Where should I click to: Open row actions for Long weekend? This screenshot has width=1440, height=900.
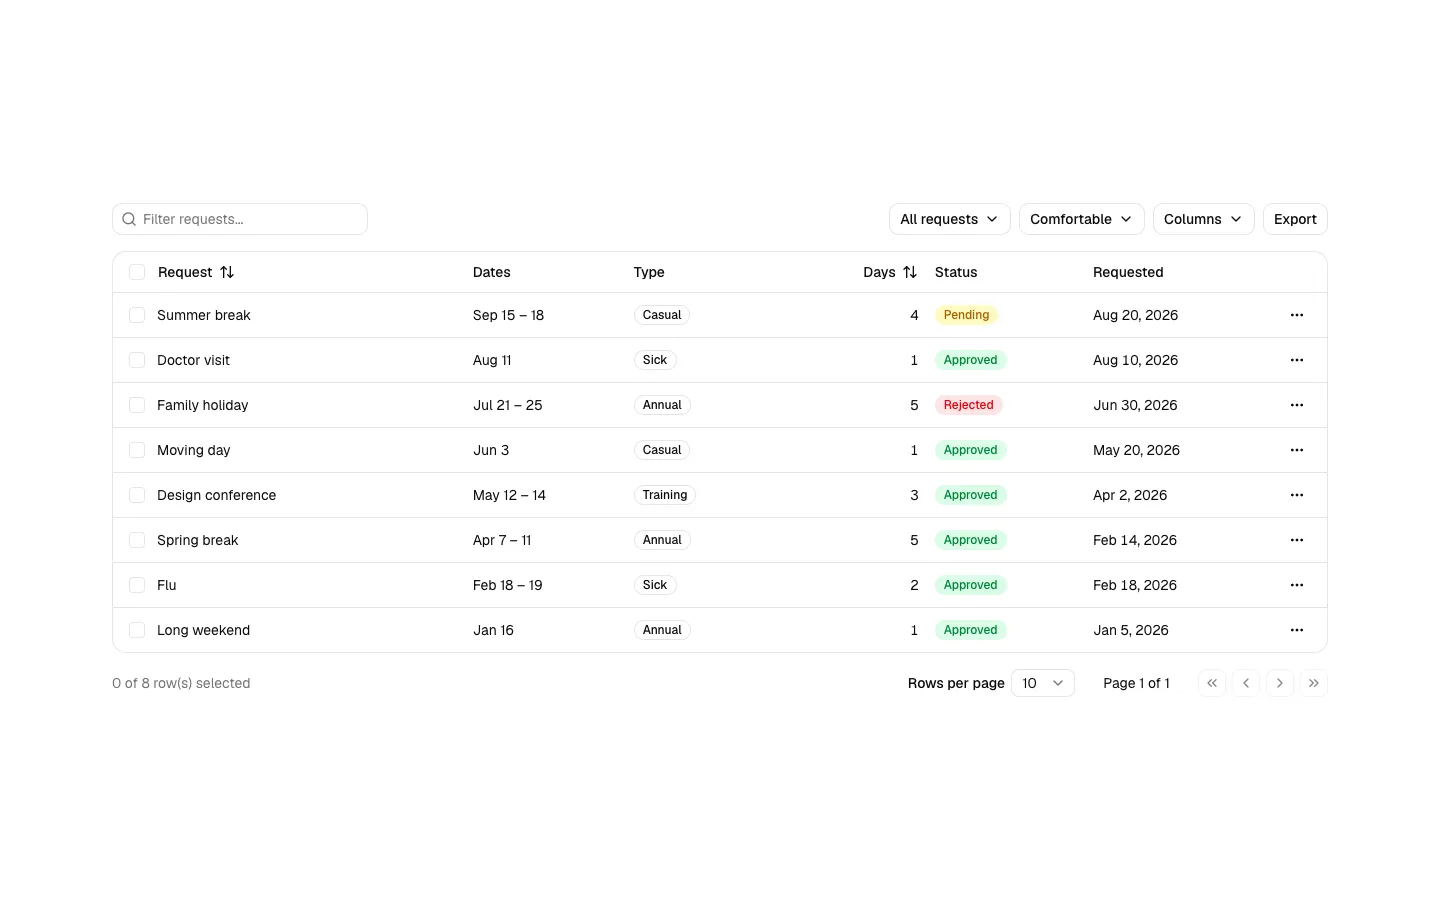pos(1297,630)
